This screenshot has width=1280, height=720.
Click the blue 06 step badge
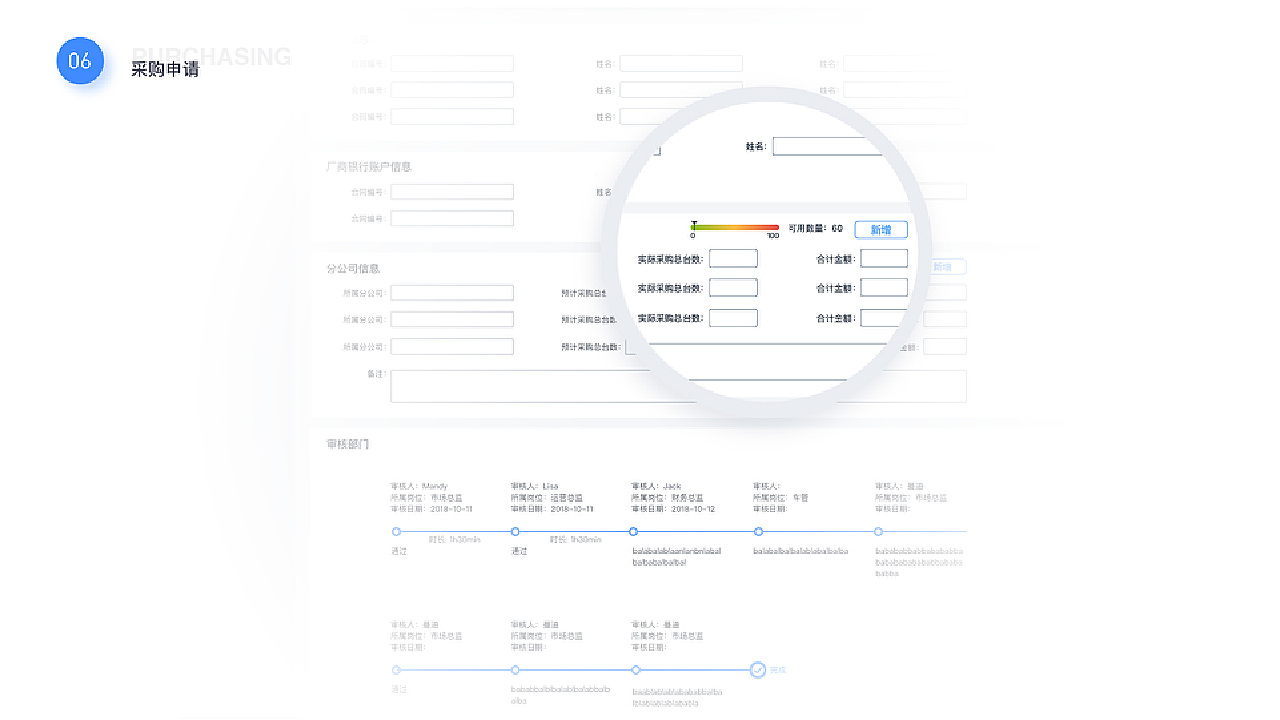[x=80, y=61]
